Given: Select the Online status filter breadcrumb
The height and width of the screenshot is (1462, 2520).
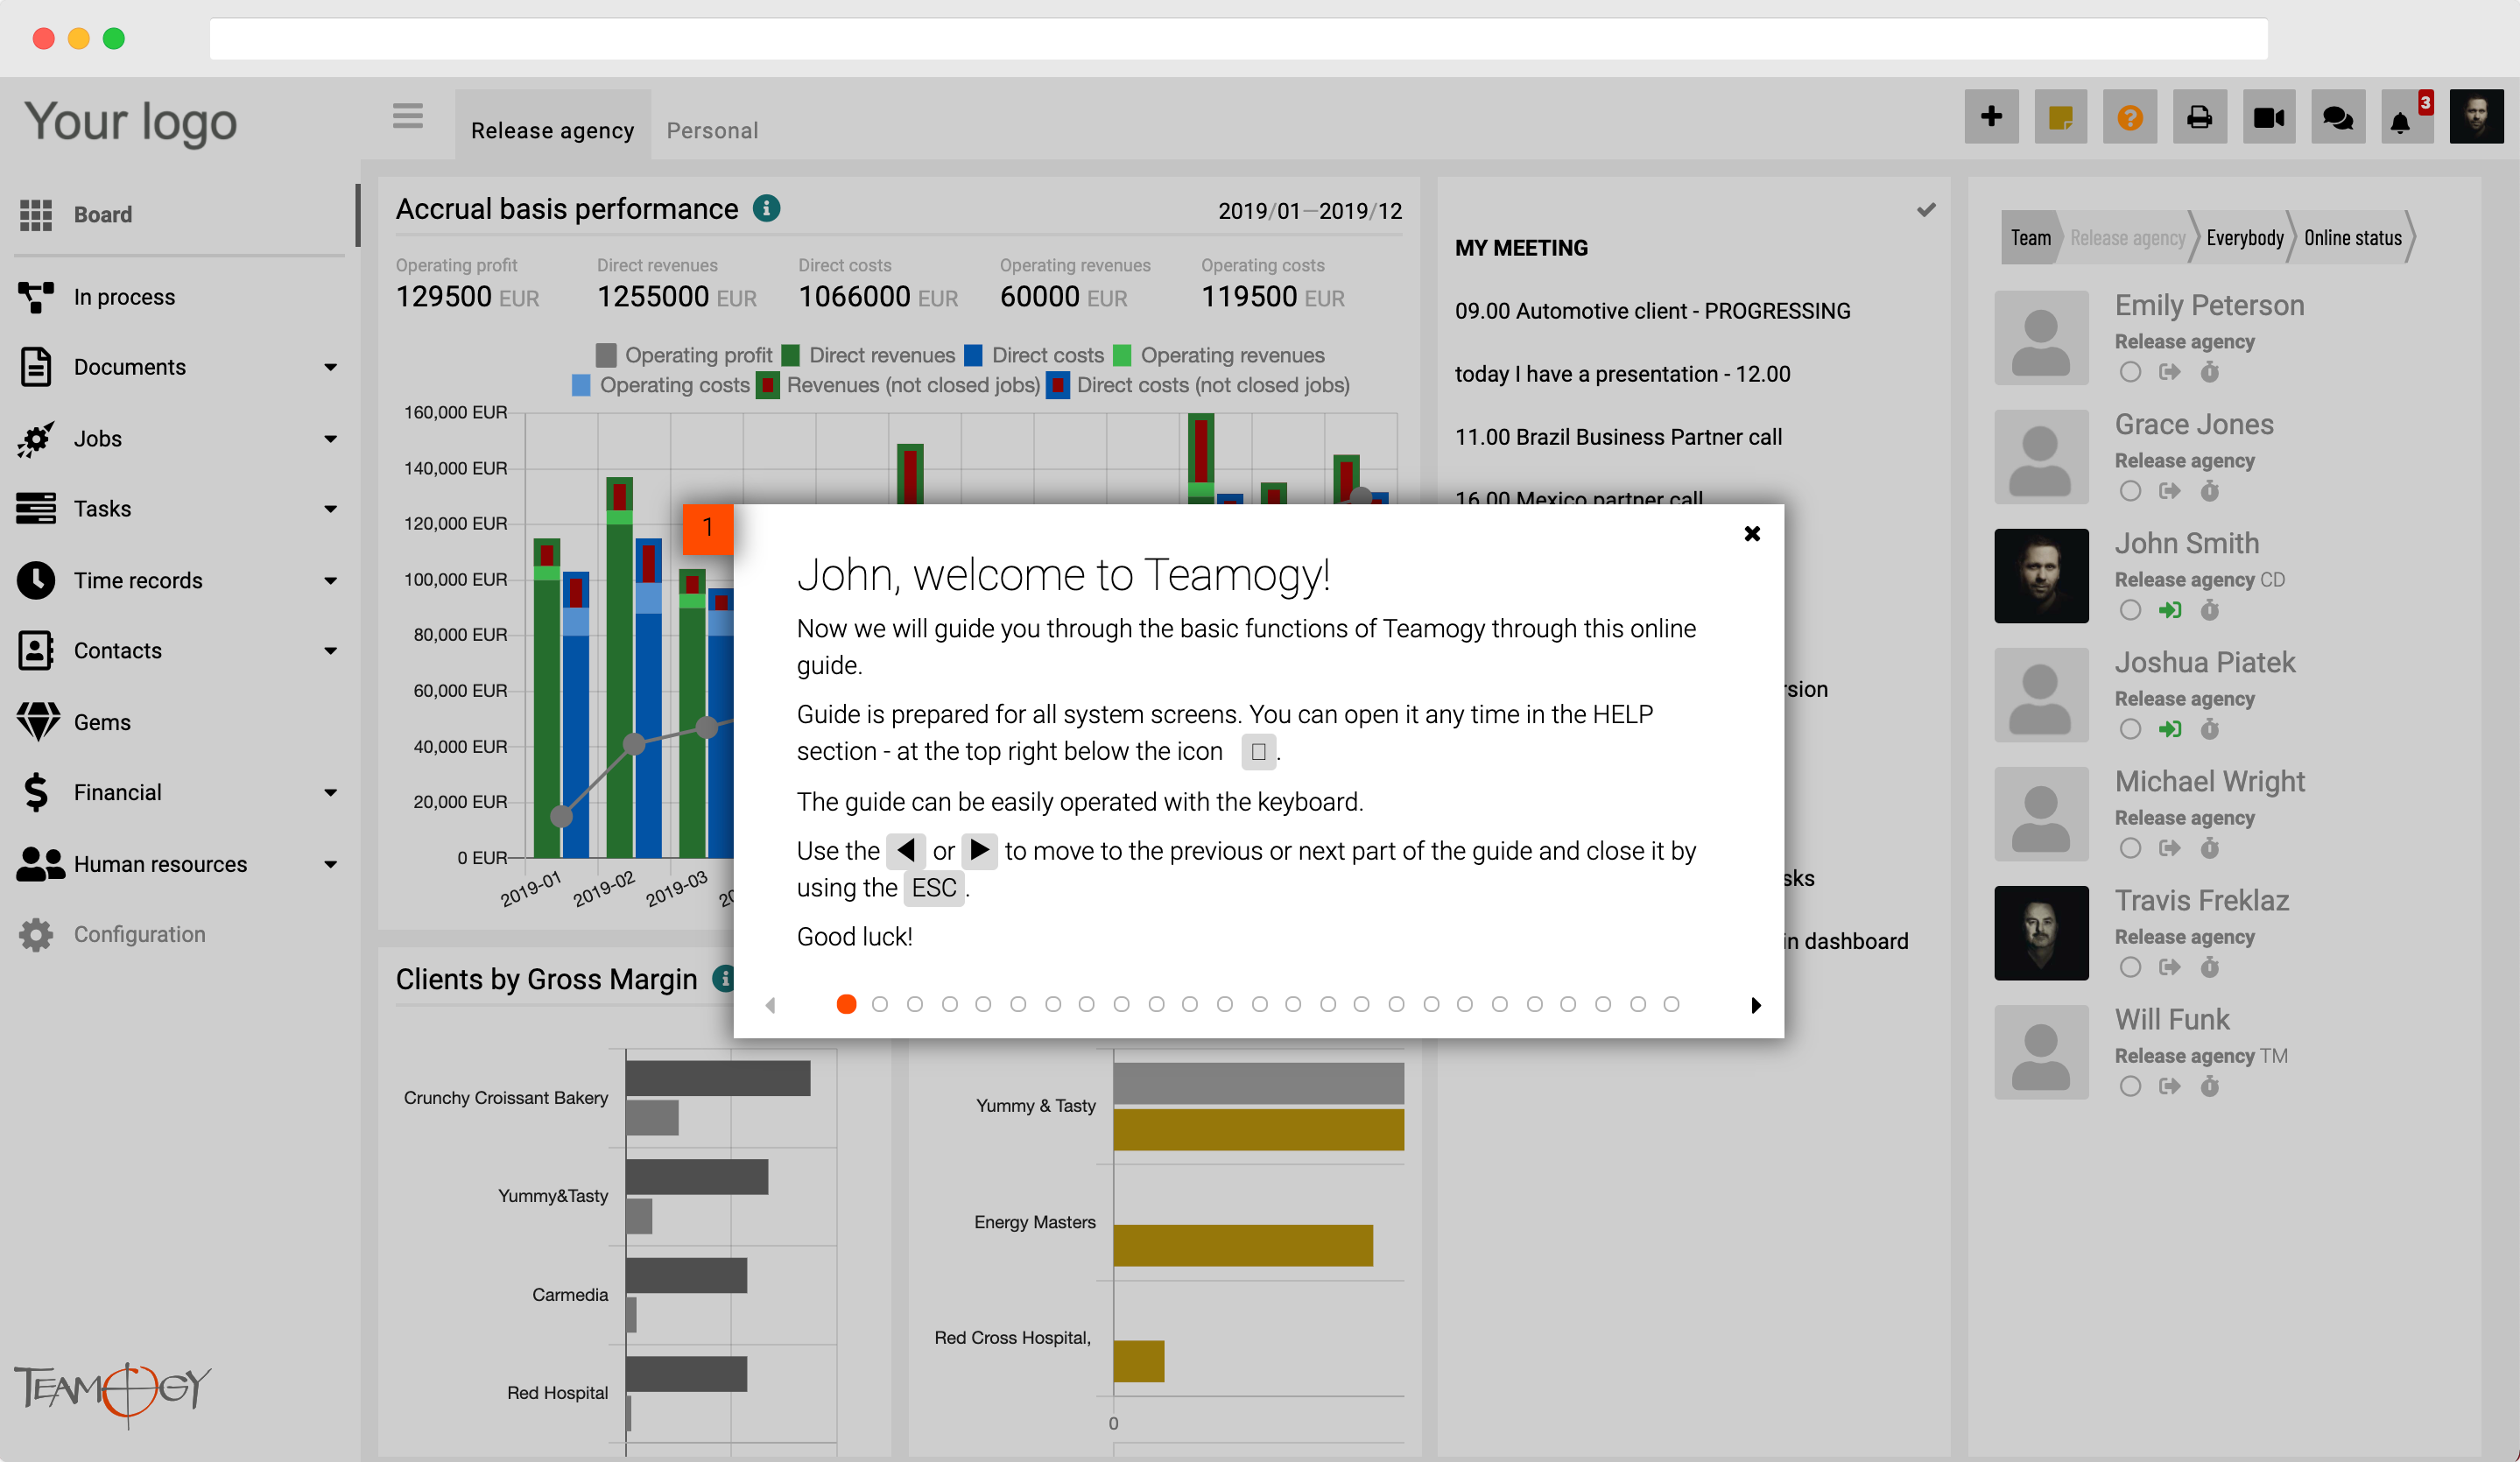Looking at the screenshot, I should [2352, 238].
